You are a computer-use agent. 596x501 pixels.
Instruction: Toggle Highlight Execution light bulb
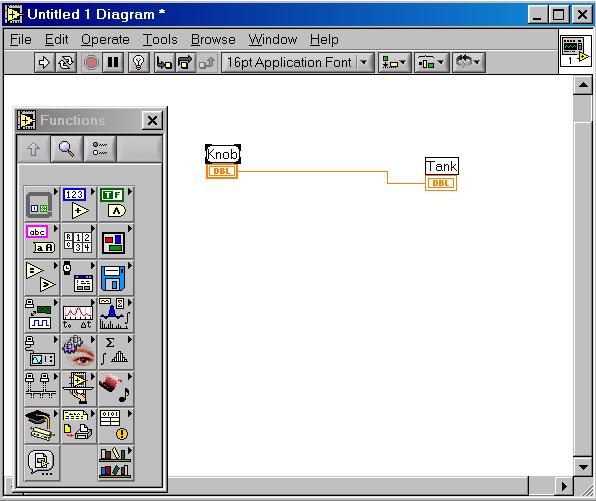pyautogui.click(x=139, y=62)
